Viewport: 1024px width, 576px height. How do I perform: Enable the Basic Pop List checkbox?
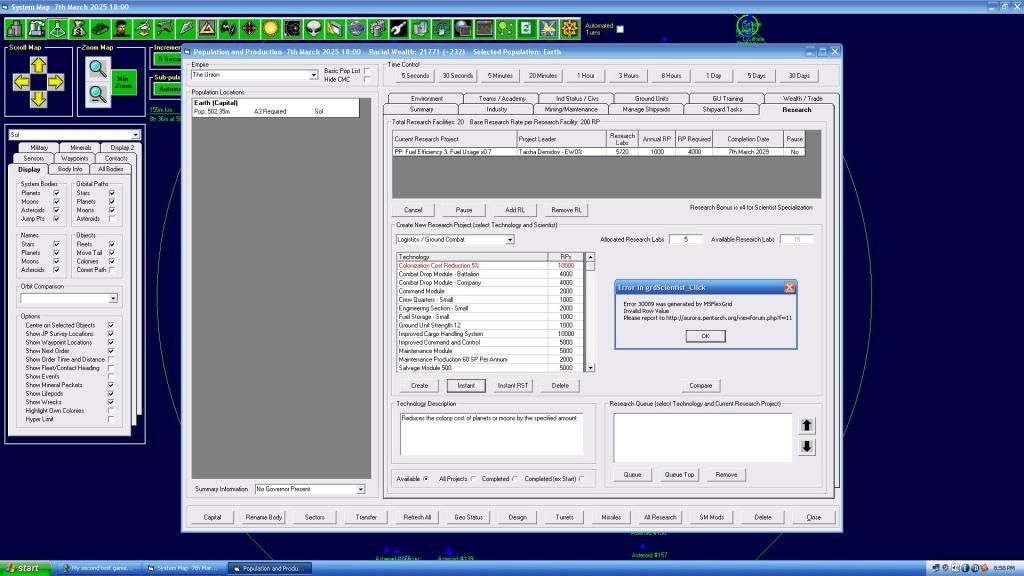[x=367, y=71]
